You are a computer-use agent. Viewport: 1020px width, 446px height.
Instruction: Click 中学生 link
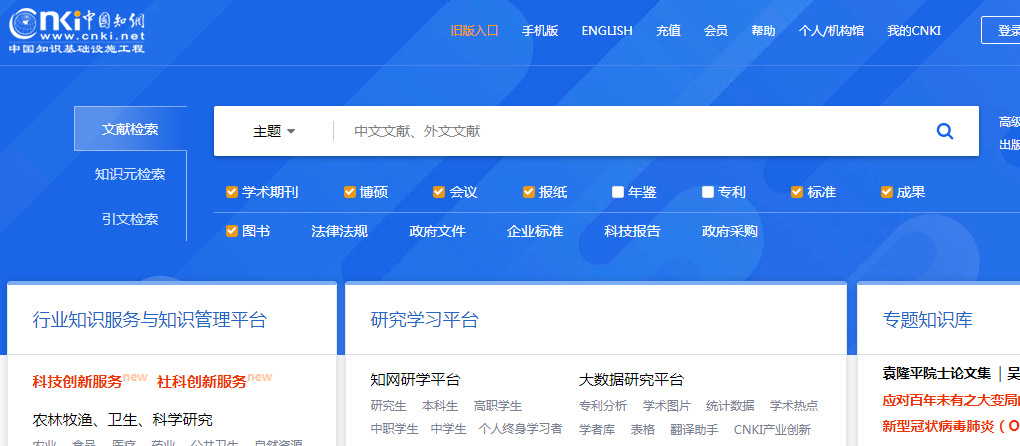(x=449, y=430)
